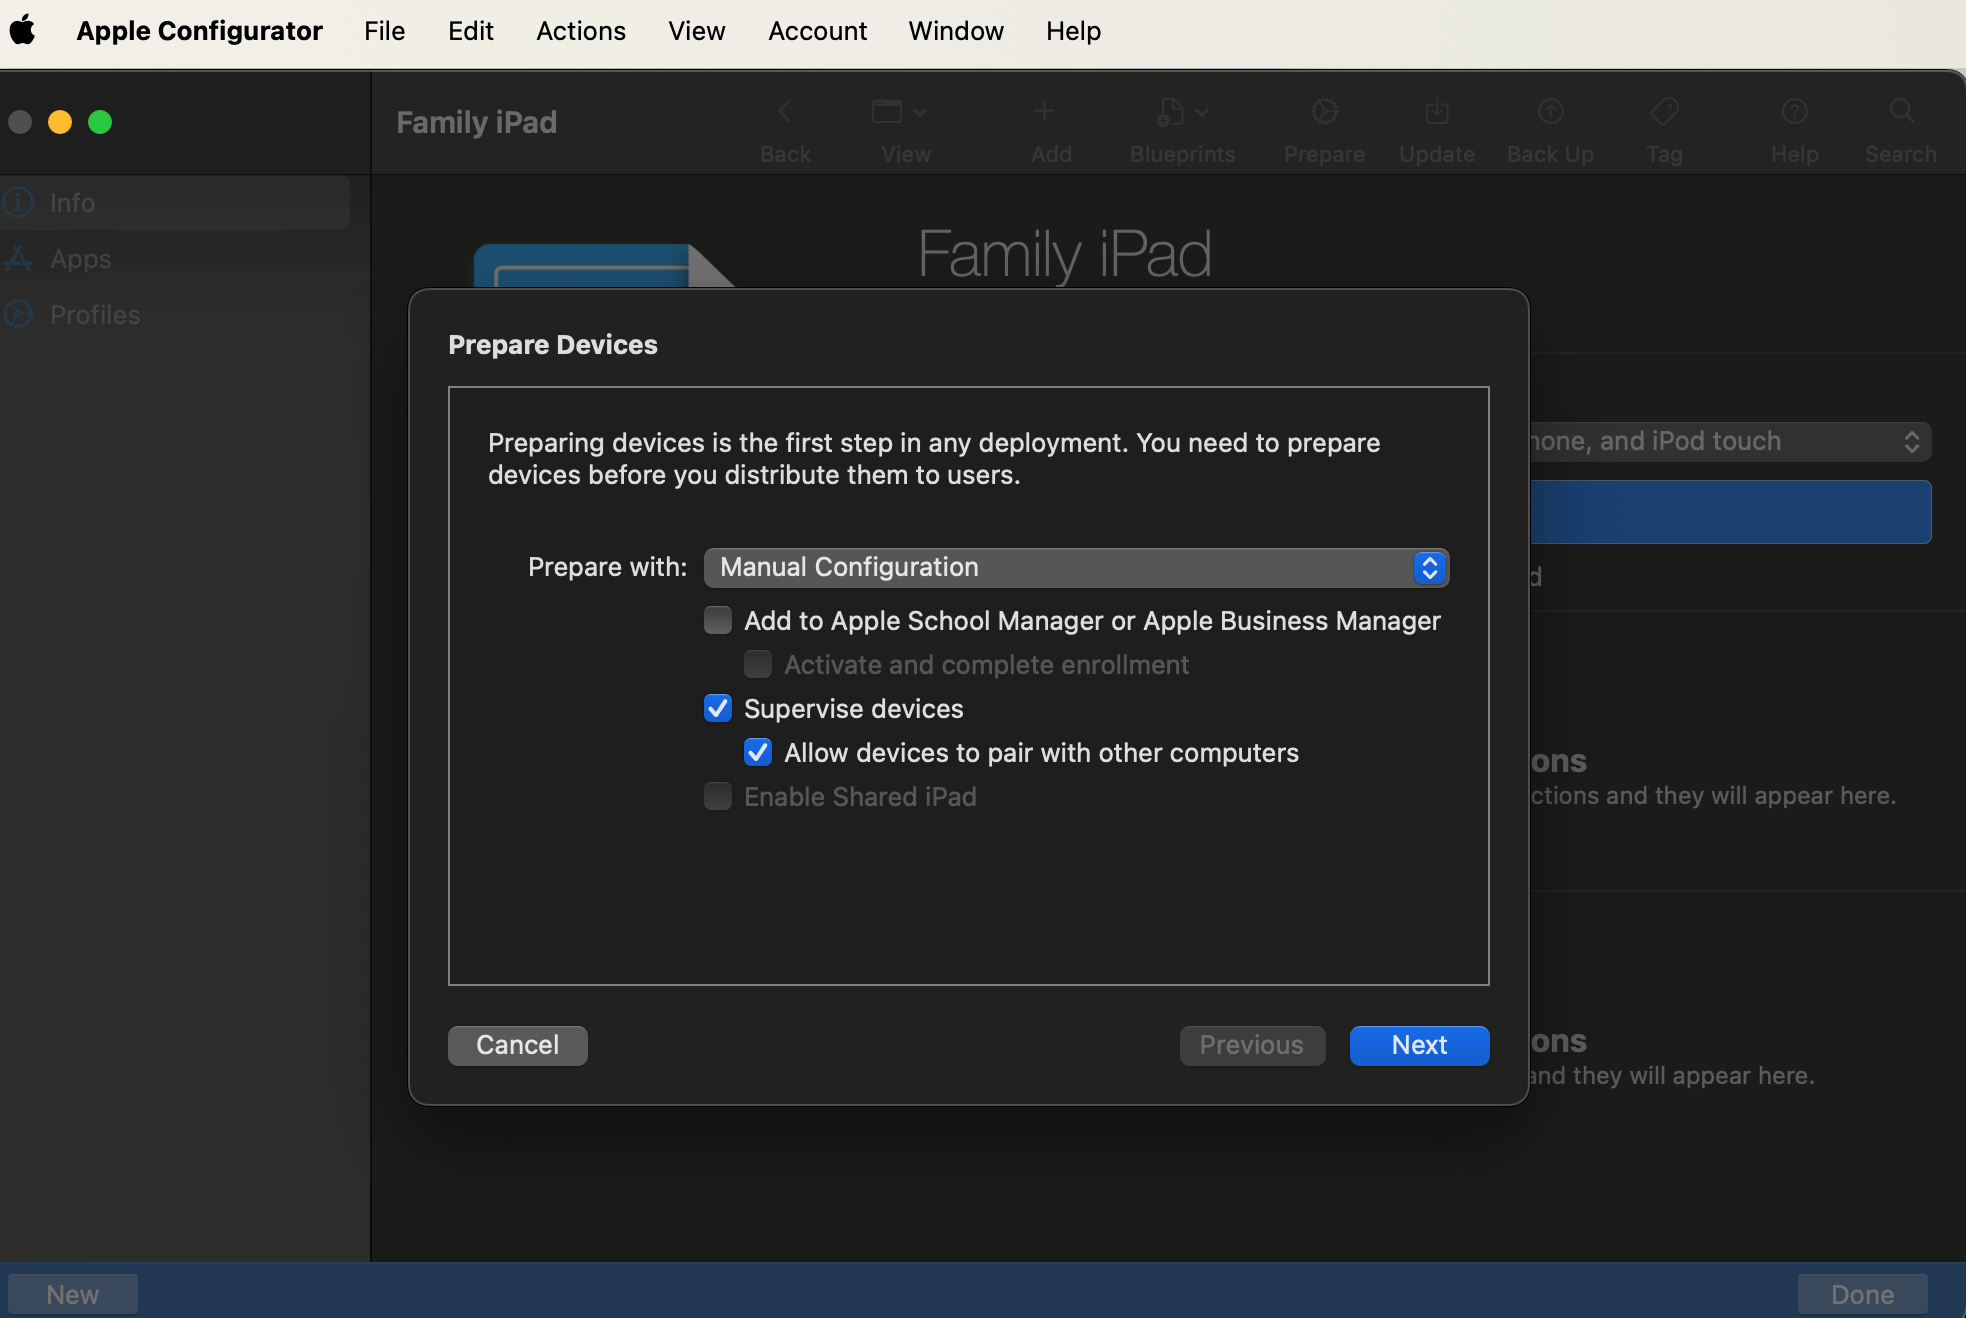Open the Account menu
The width and height of the screenshot is (1966, 1318).
pos(817,31)
